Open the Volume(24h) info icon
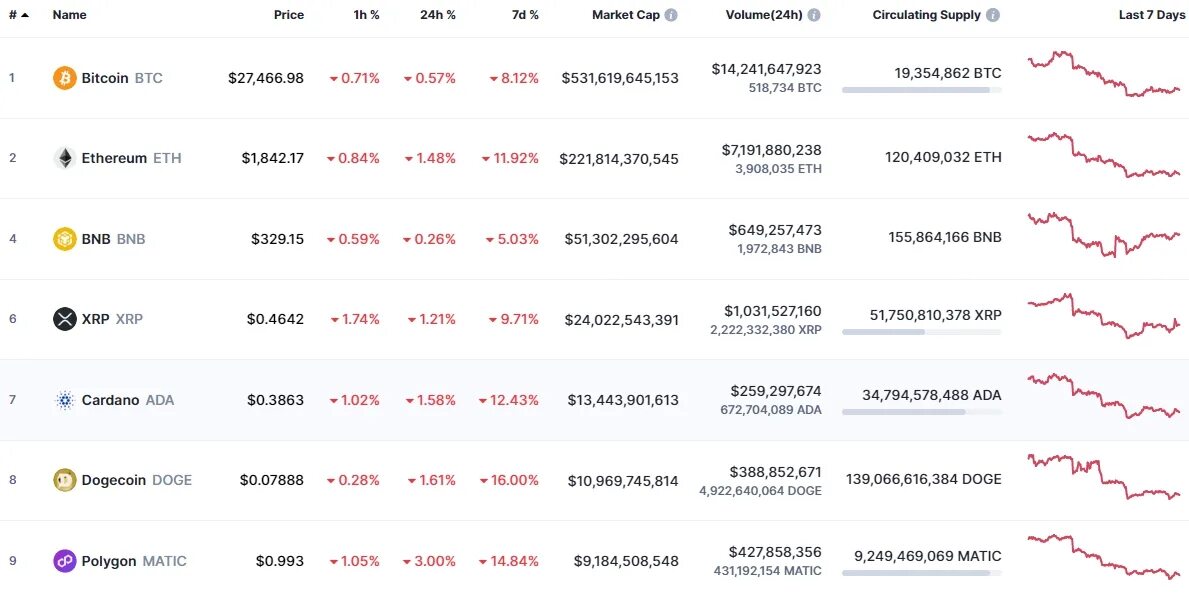This screenshot has width=1189, height=599. 814,15
